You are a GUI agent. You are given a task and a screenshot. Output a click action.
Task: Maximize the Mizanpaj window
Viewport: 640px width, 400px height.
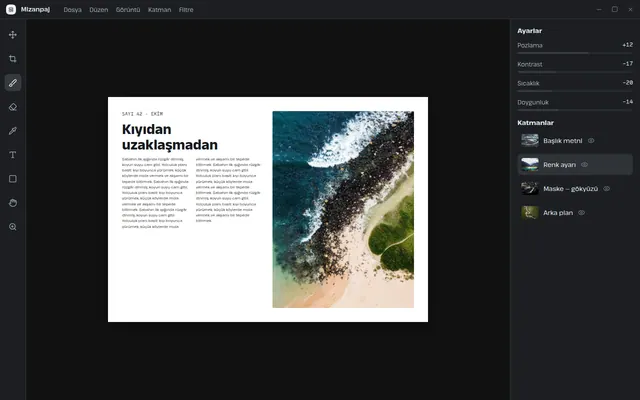(x=615, y=9)
